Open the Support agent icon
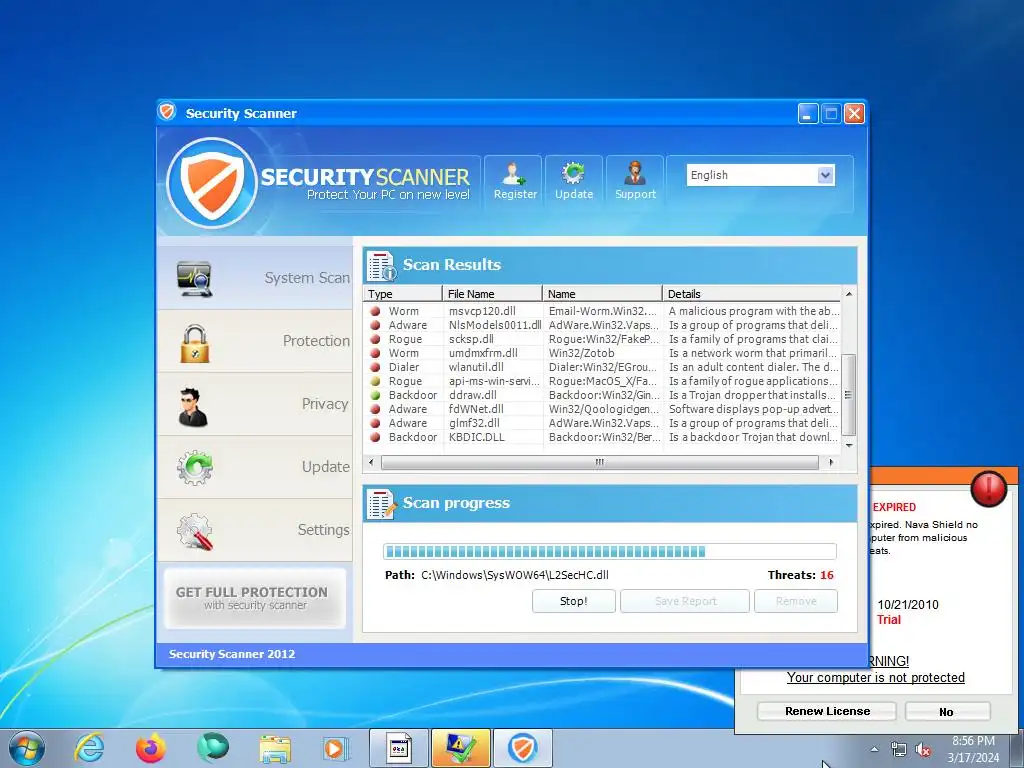1024x768 pixels. click(x=635, y=181)
